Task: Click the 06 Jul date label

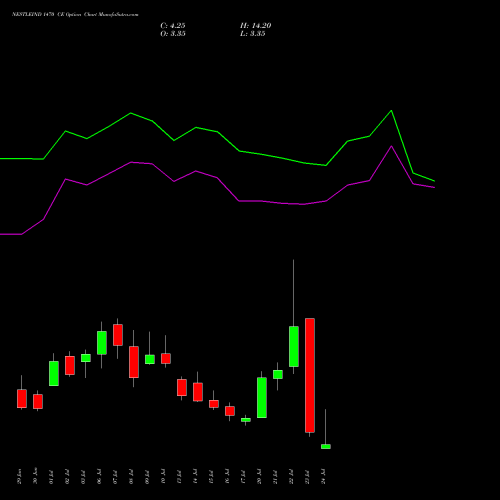Action: 100,477
